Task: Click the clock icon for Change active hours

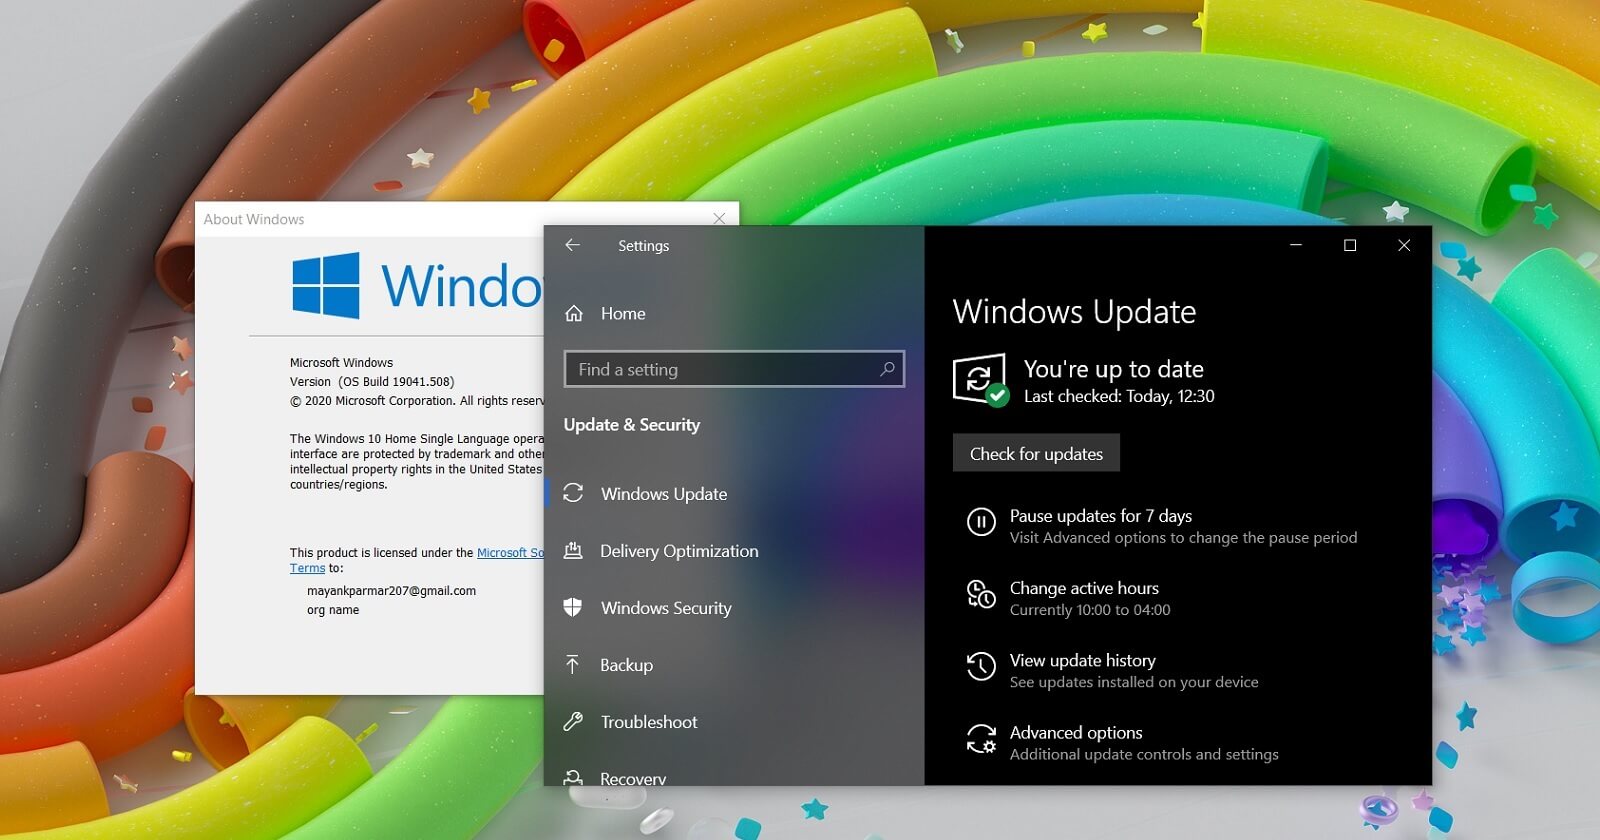Action: (x=981, y=594)
